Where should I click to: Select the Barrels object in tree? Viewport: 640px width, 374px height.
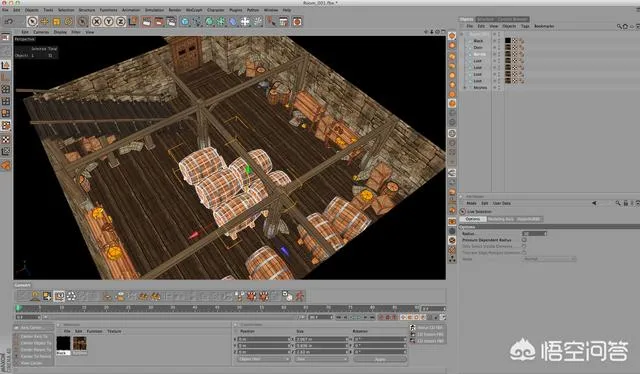tap(480, 54)
